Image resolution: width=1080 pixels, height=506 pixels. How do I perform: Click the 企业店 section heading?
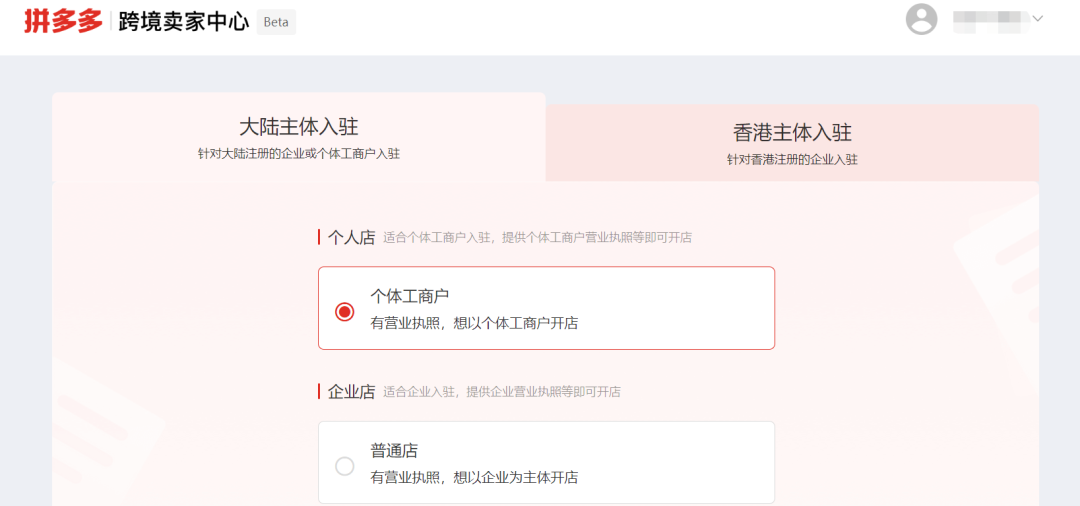351,392
